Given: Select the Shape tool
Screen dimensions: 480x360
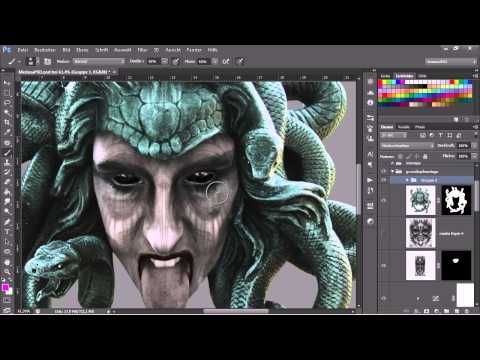Looking at the screenshot, I should 7,252.
